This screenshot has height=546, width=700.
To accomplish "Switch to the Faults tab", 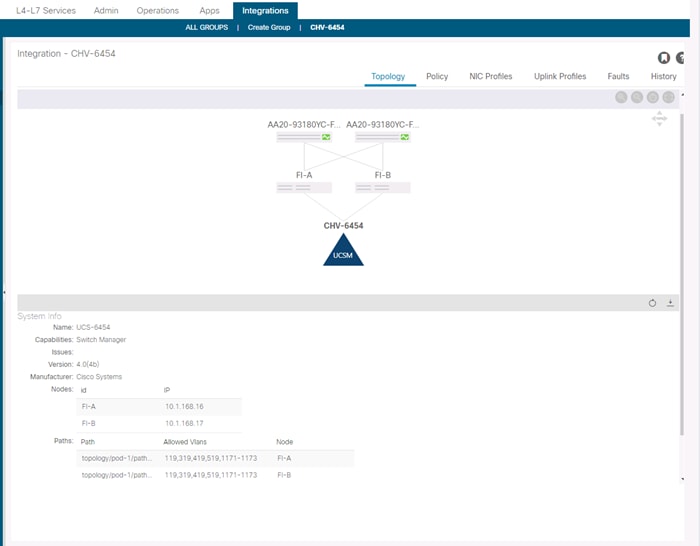I will click(618, 76).
